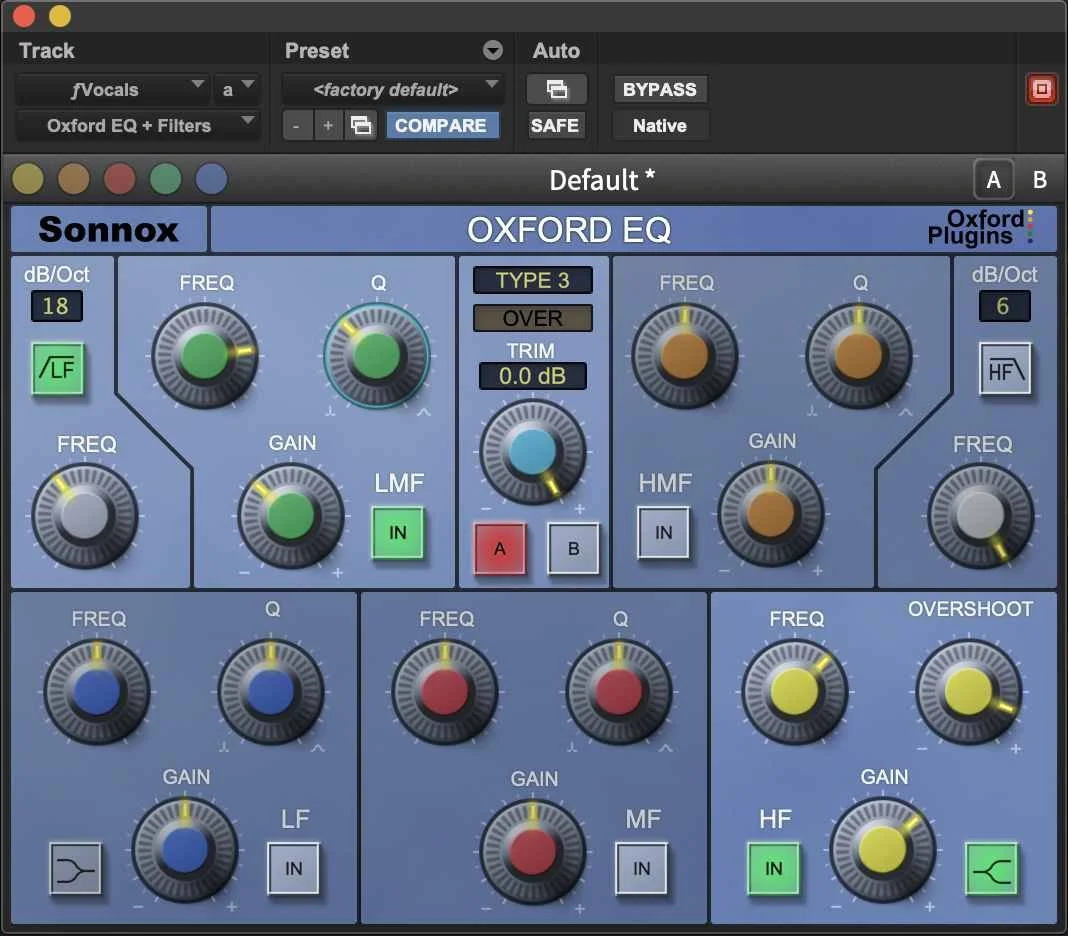Click the red circle in the header bar
This screenshot has width=1068, height=936.
pyautogui.click(x=120, y=180)
